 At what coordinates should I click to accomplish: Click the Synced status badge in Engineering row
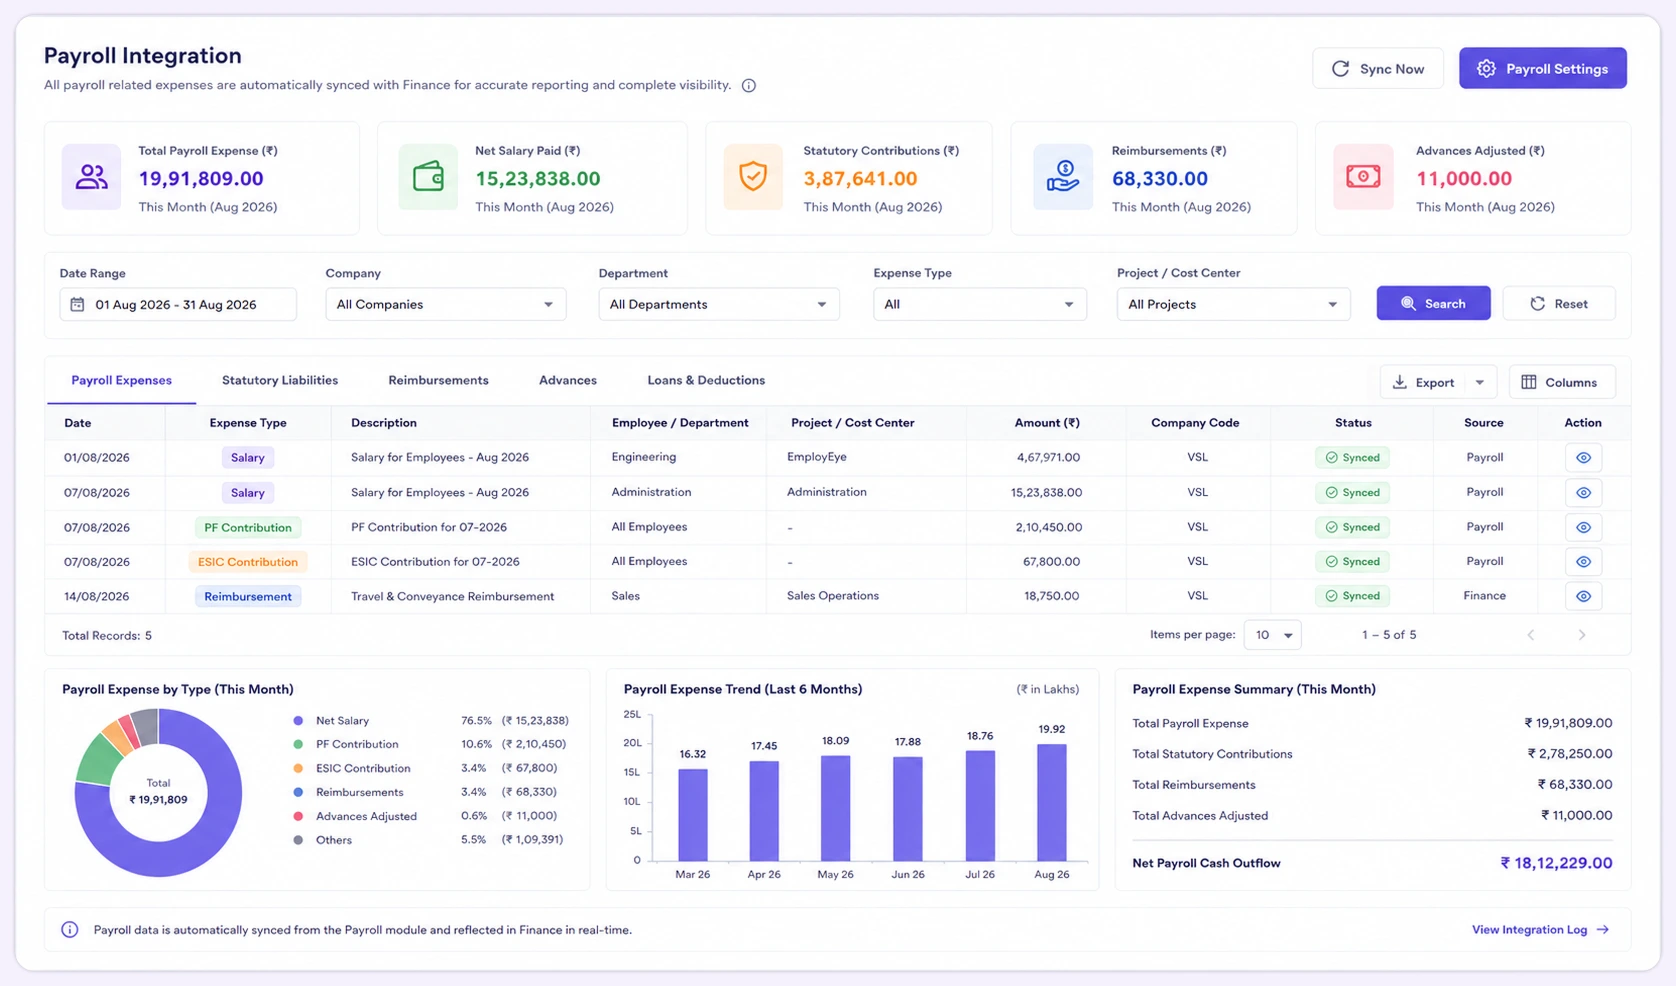pos(1352,458)
